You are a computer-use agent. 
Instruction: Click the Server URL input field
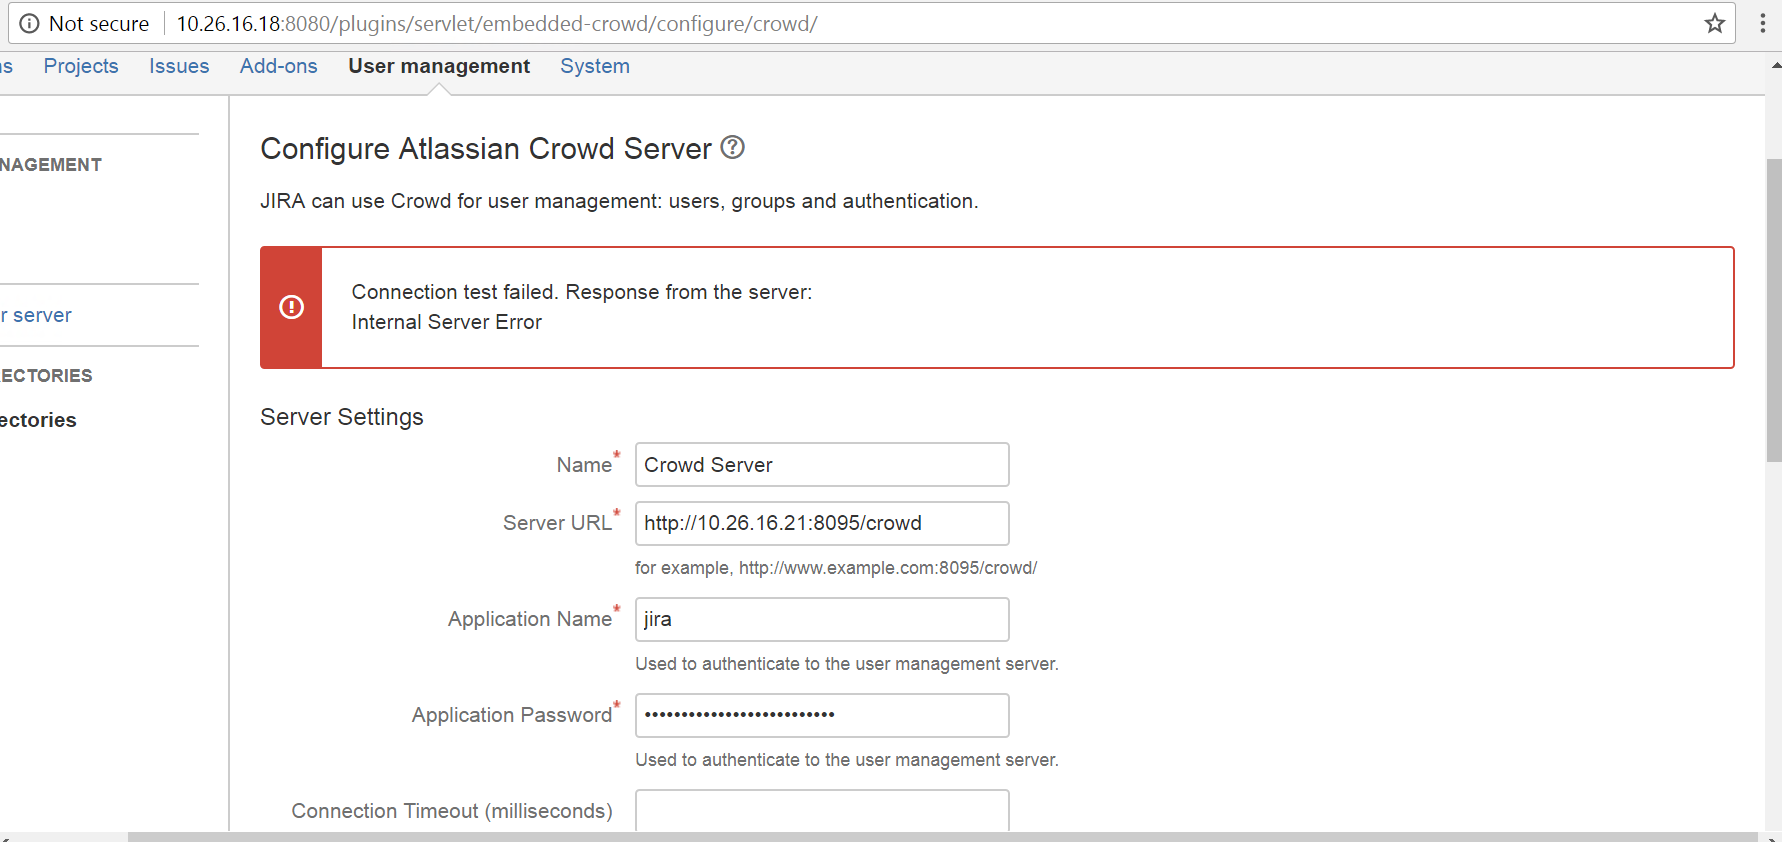(822, 523)
